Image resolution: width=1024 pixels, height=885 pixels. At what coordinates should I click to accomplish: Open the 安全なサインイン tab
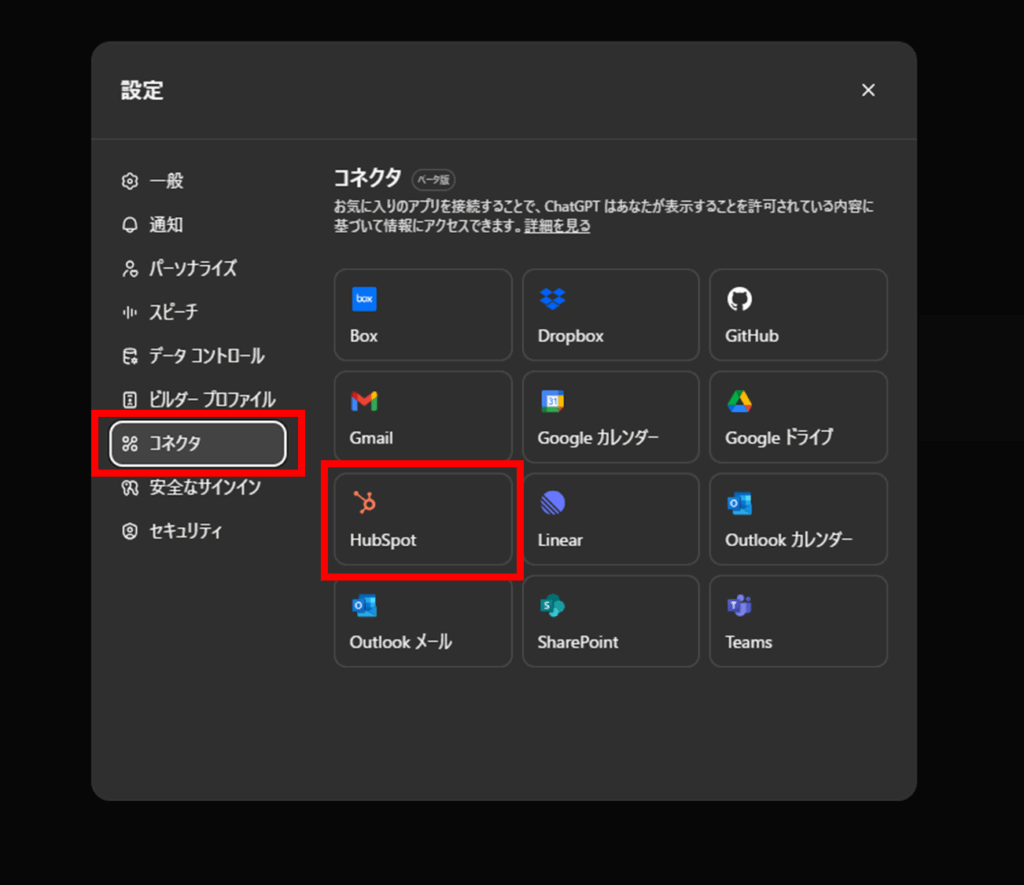(x=198, y=487)
